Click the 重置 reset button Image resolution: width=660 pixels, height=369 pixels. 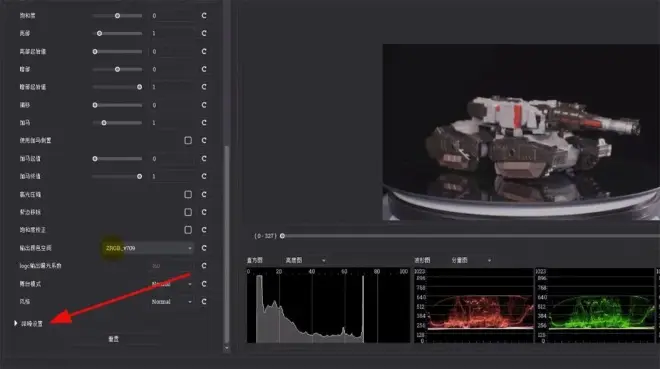[114, 339]
